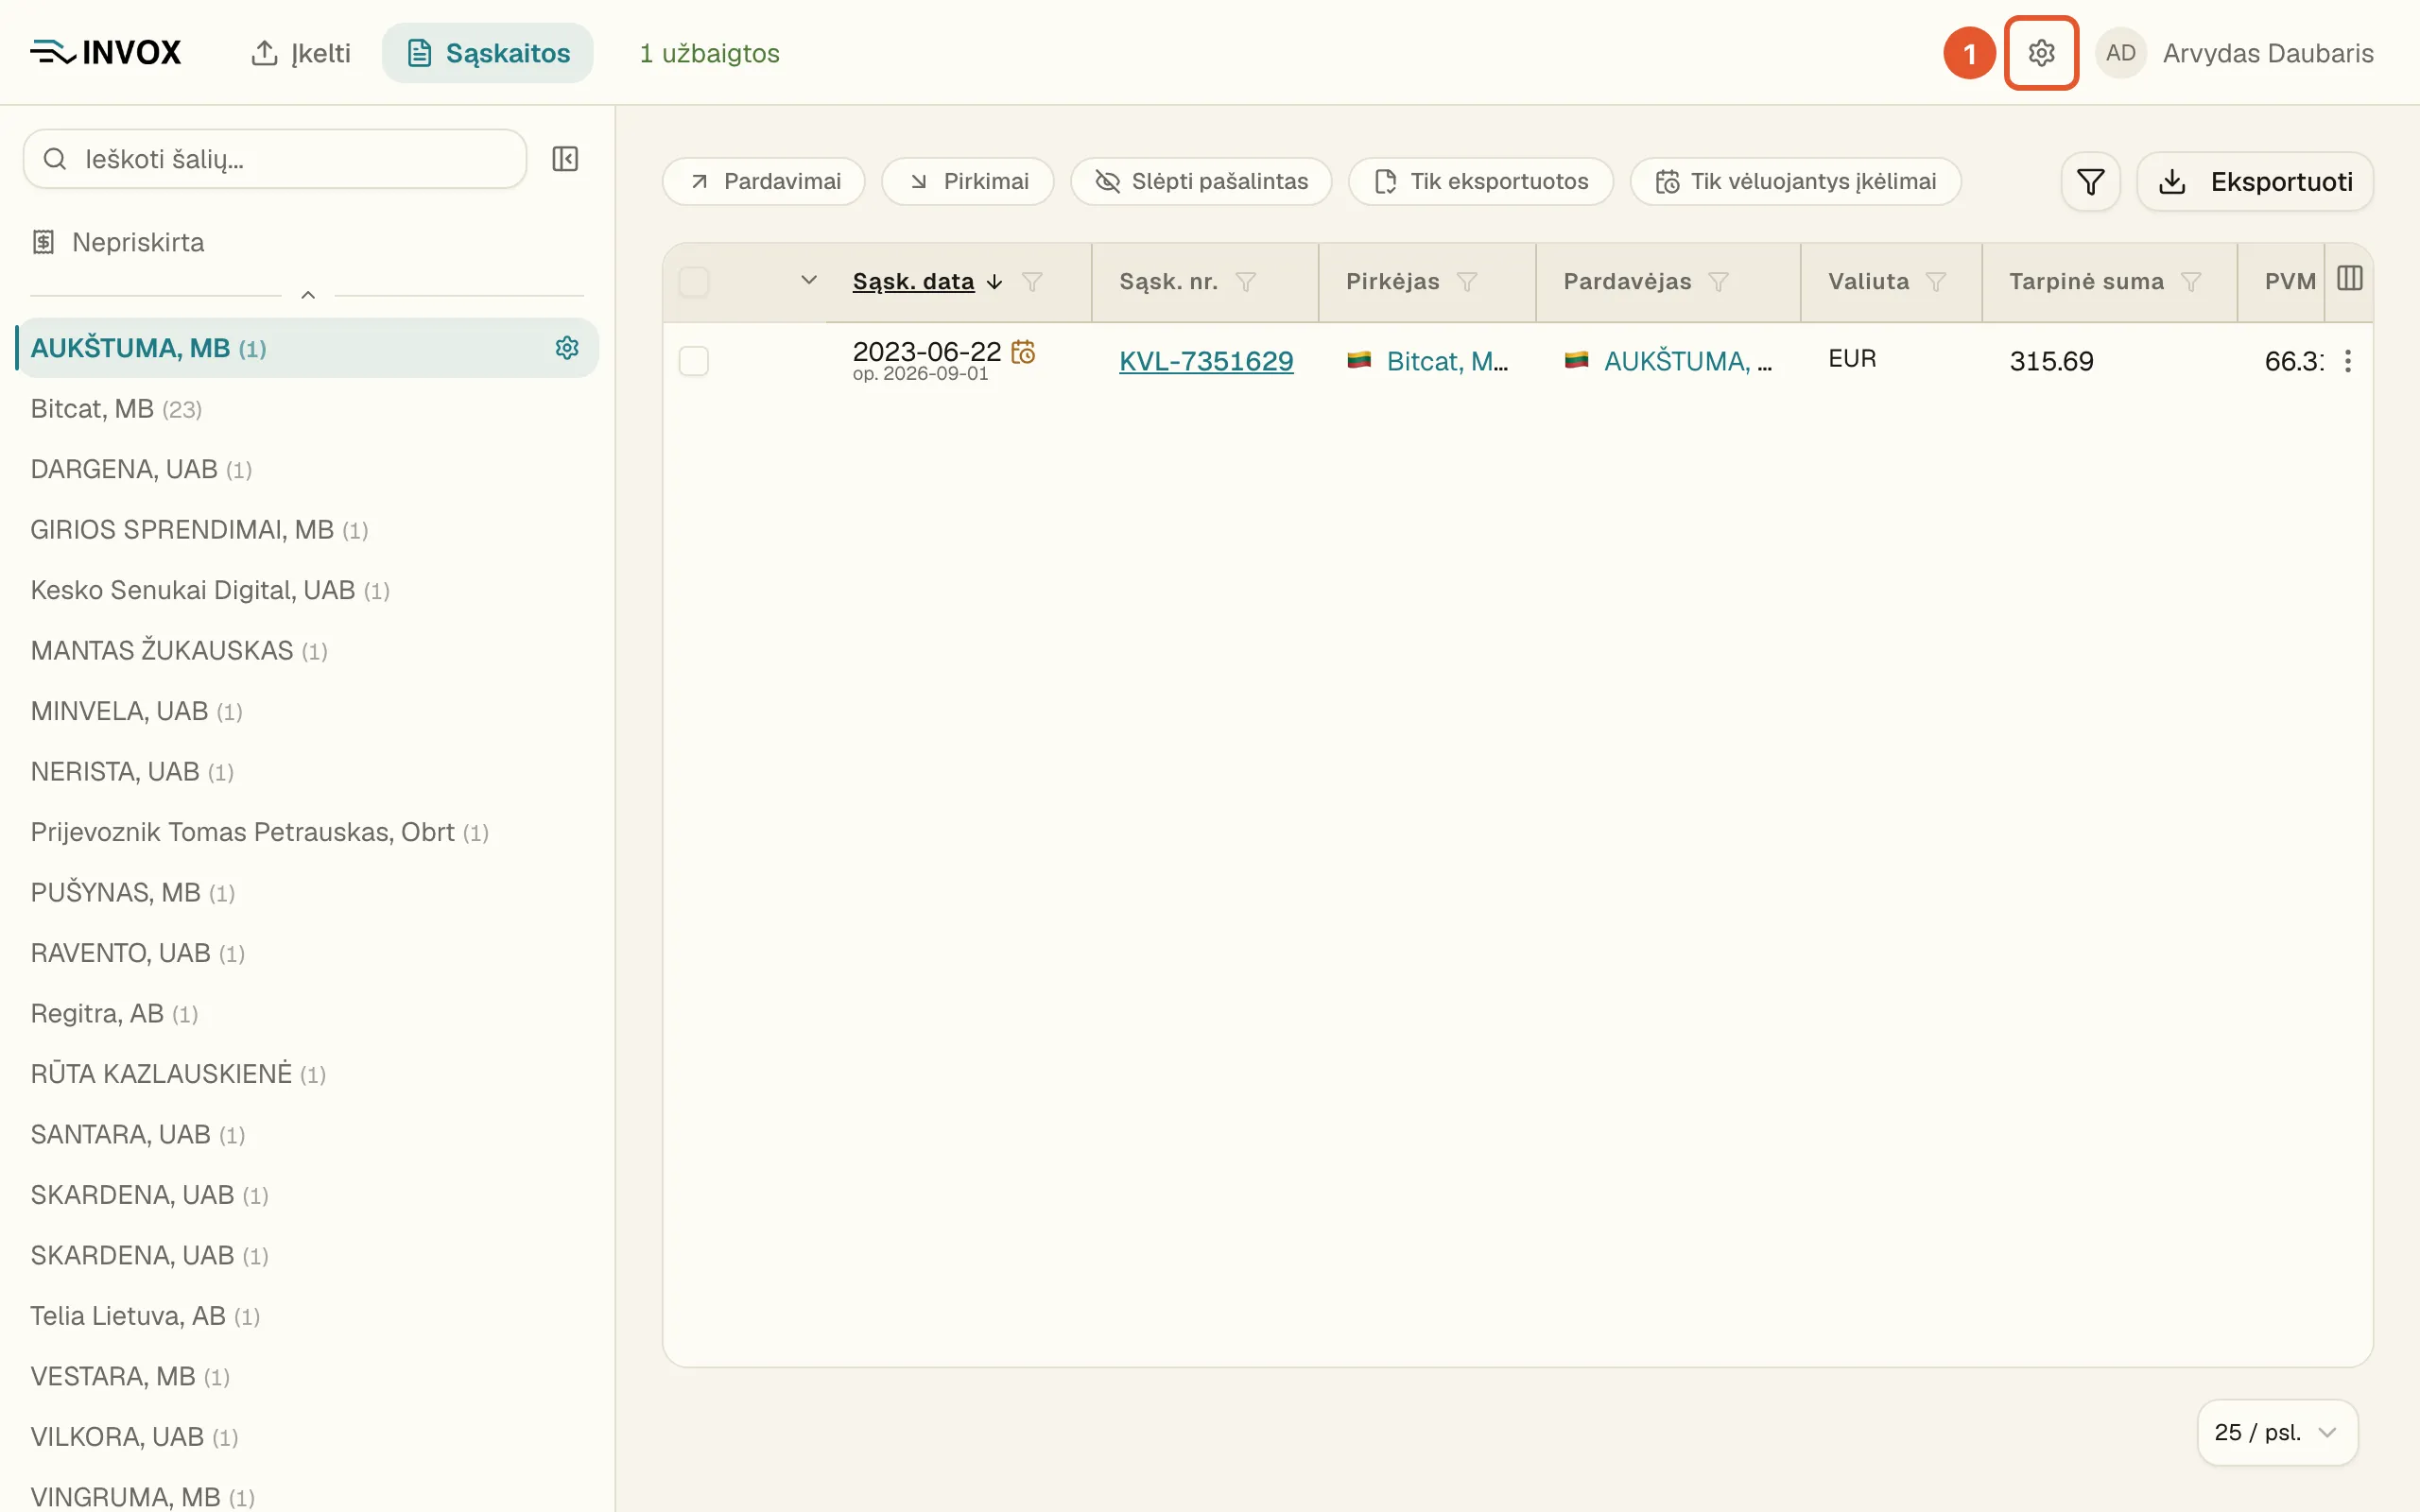This screenshot has width=2420, height=1512.
Task: Toggle Slėpti pašalintas filter
Action: coord(1201,182)
